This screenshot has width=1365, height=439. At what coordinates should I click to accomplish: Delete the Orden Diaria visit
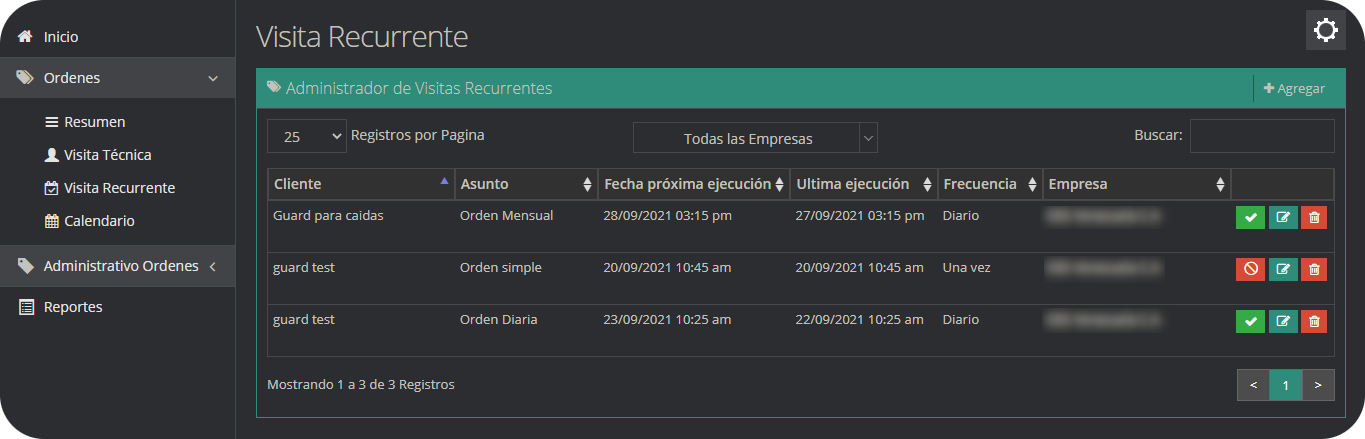pyautogui.click(x=1314, y=321)
